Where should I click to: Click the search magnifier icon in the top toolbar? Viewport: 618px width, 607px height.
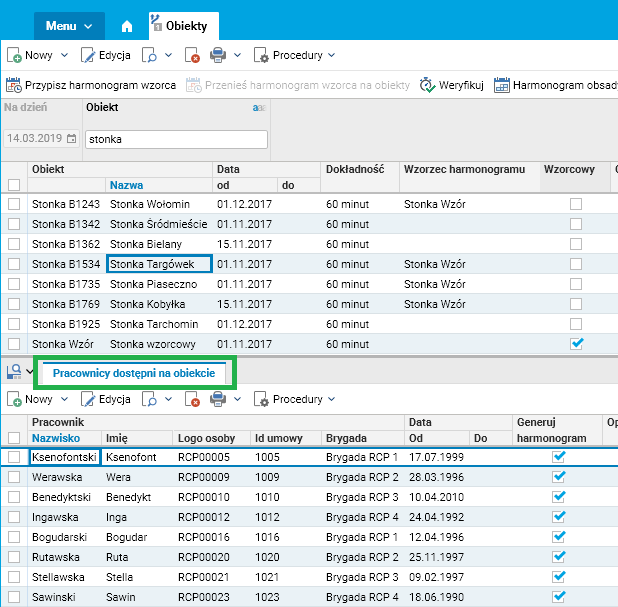pyautogui.click(x=148, y=56)
